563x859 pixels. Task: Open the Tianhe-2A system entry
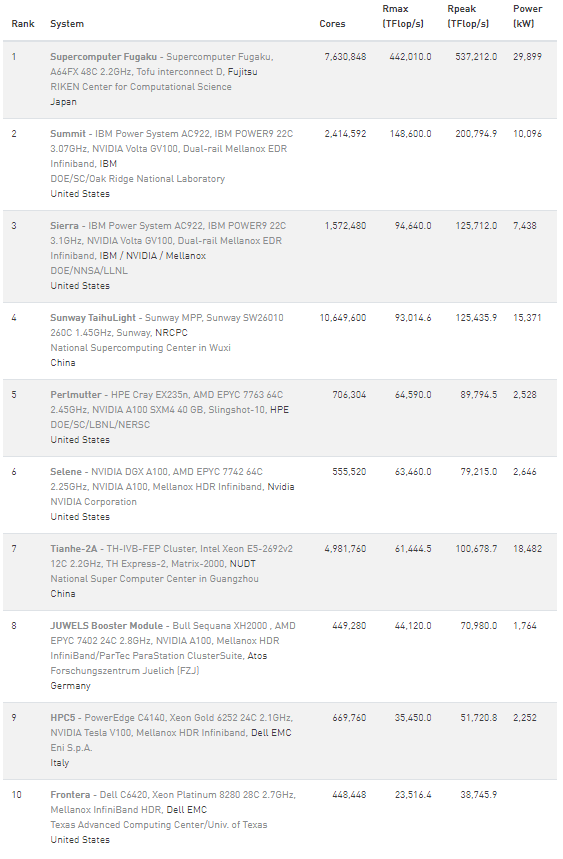[x=73, y=549]
